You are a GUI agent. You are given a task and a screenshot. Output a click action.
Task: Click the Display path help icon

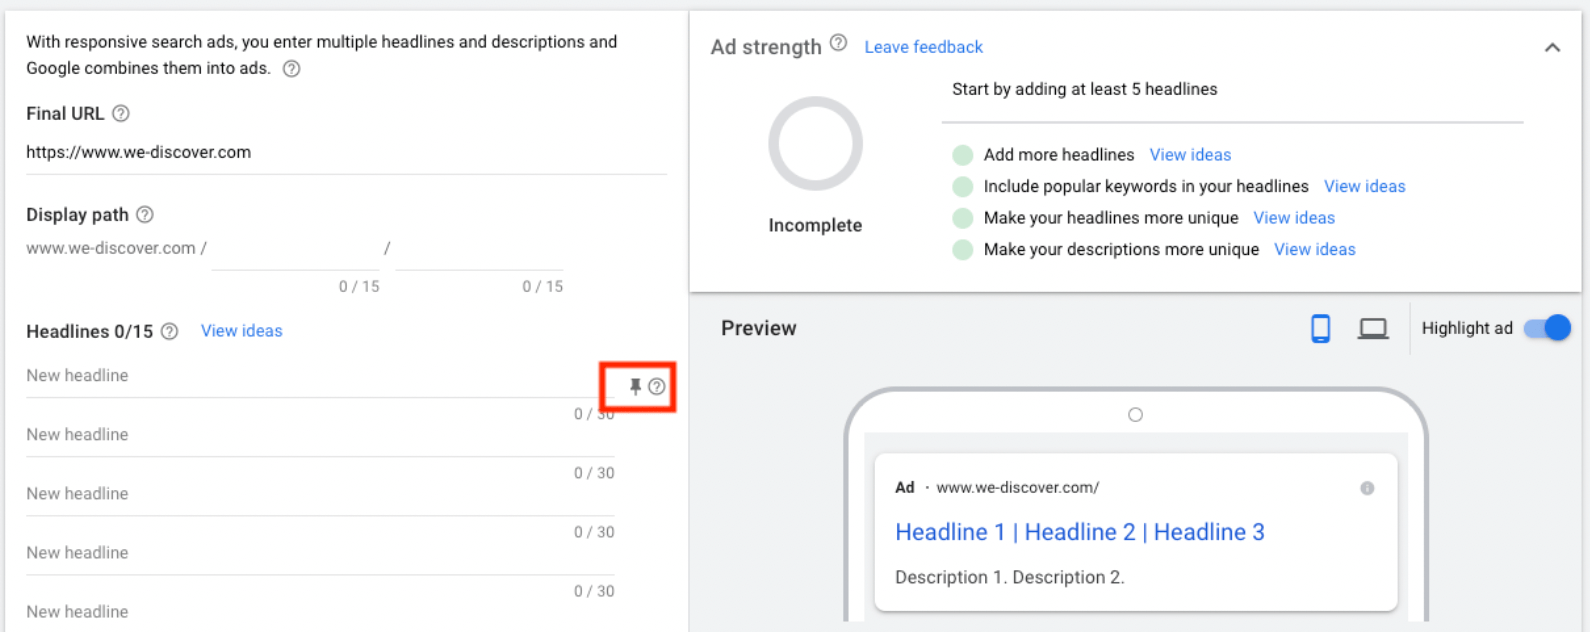point(145,215)
